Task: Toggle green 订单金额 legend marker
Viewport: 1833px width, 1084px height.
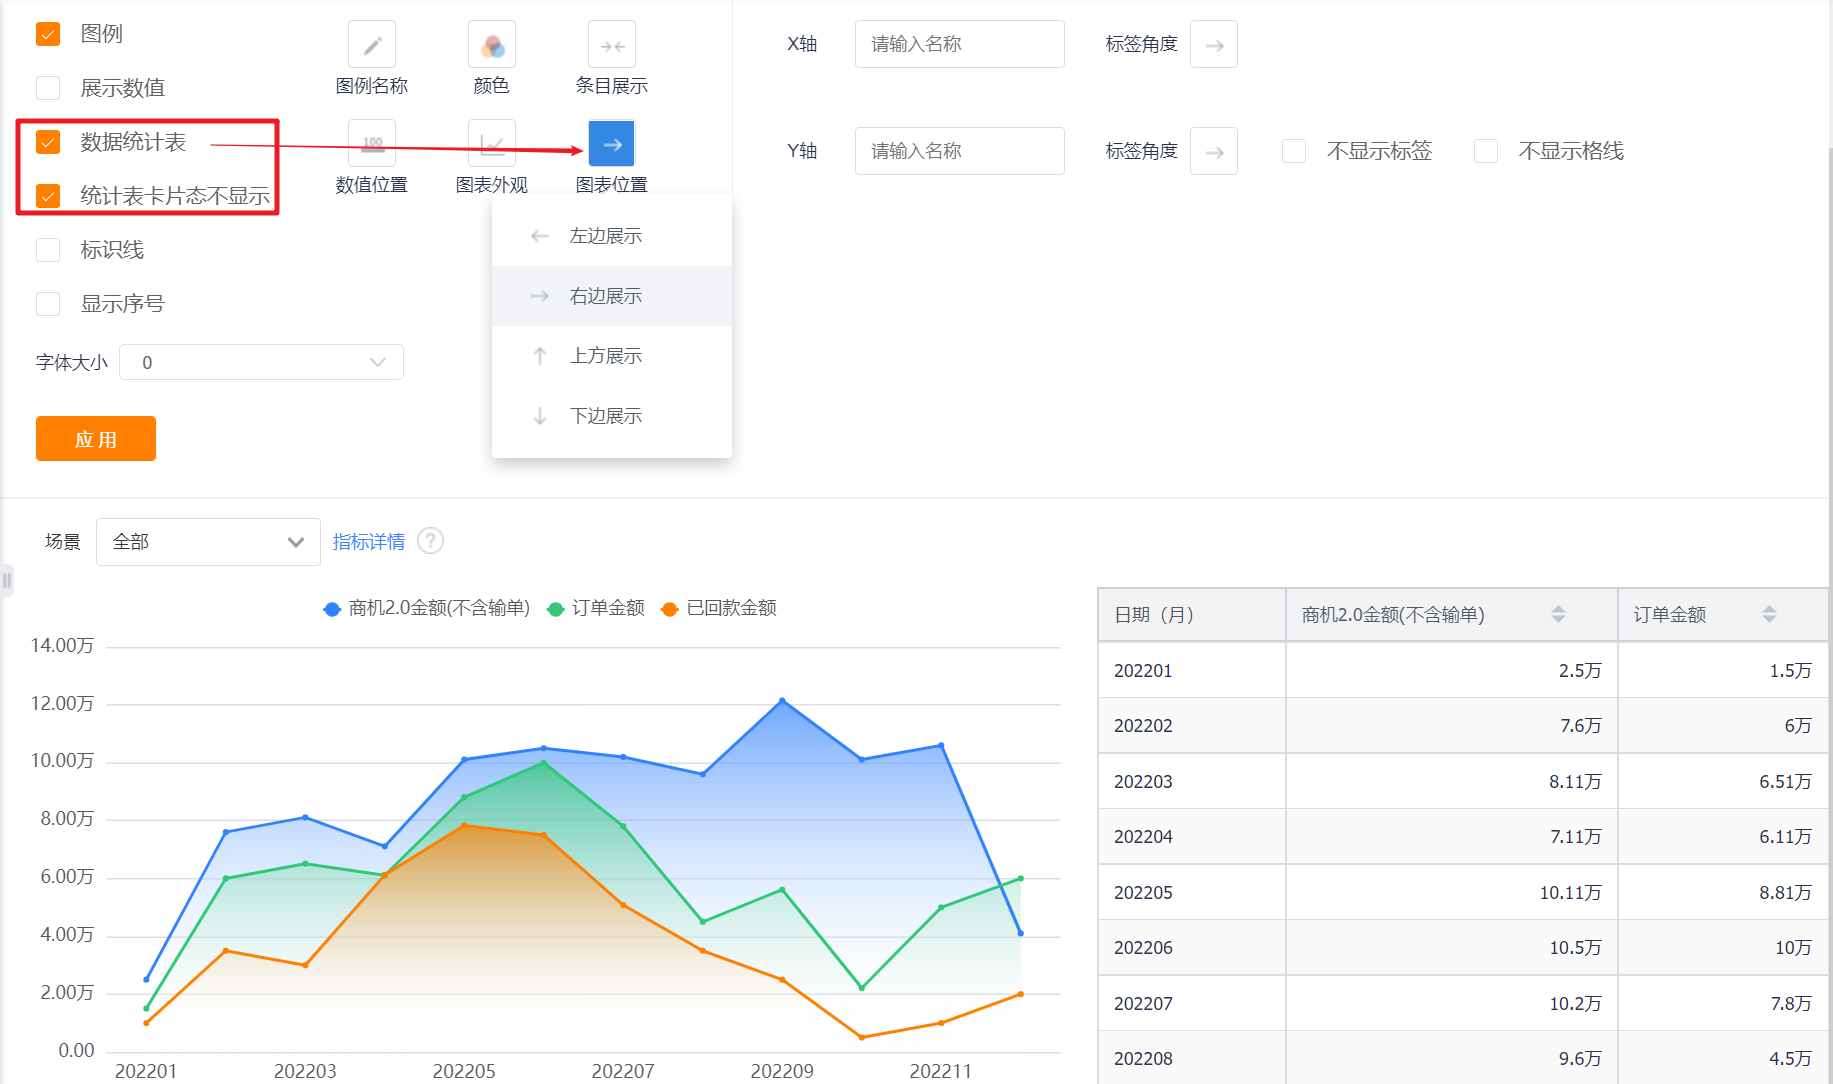Action: [x=556, y=609]
